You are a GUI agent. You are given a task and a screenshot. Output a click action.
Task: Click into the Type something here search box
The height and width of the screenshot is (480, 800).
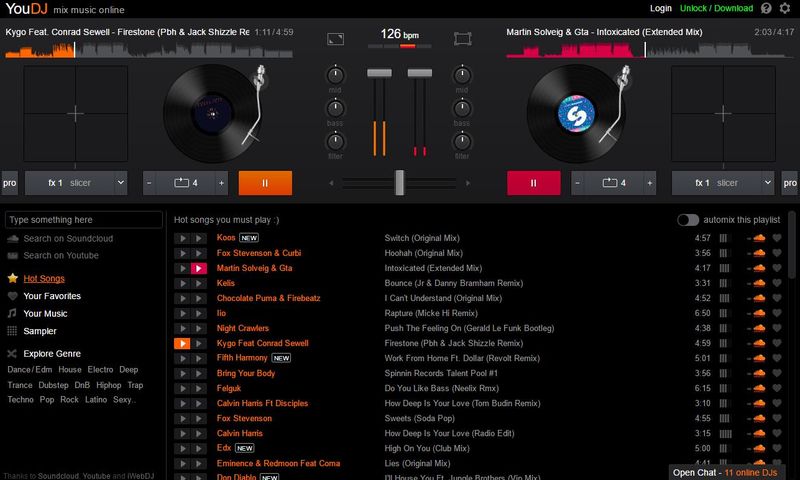point(84,220)
